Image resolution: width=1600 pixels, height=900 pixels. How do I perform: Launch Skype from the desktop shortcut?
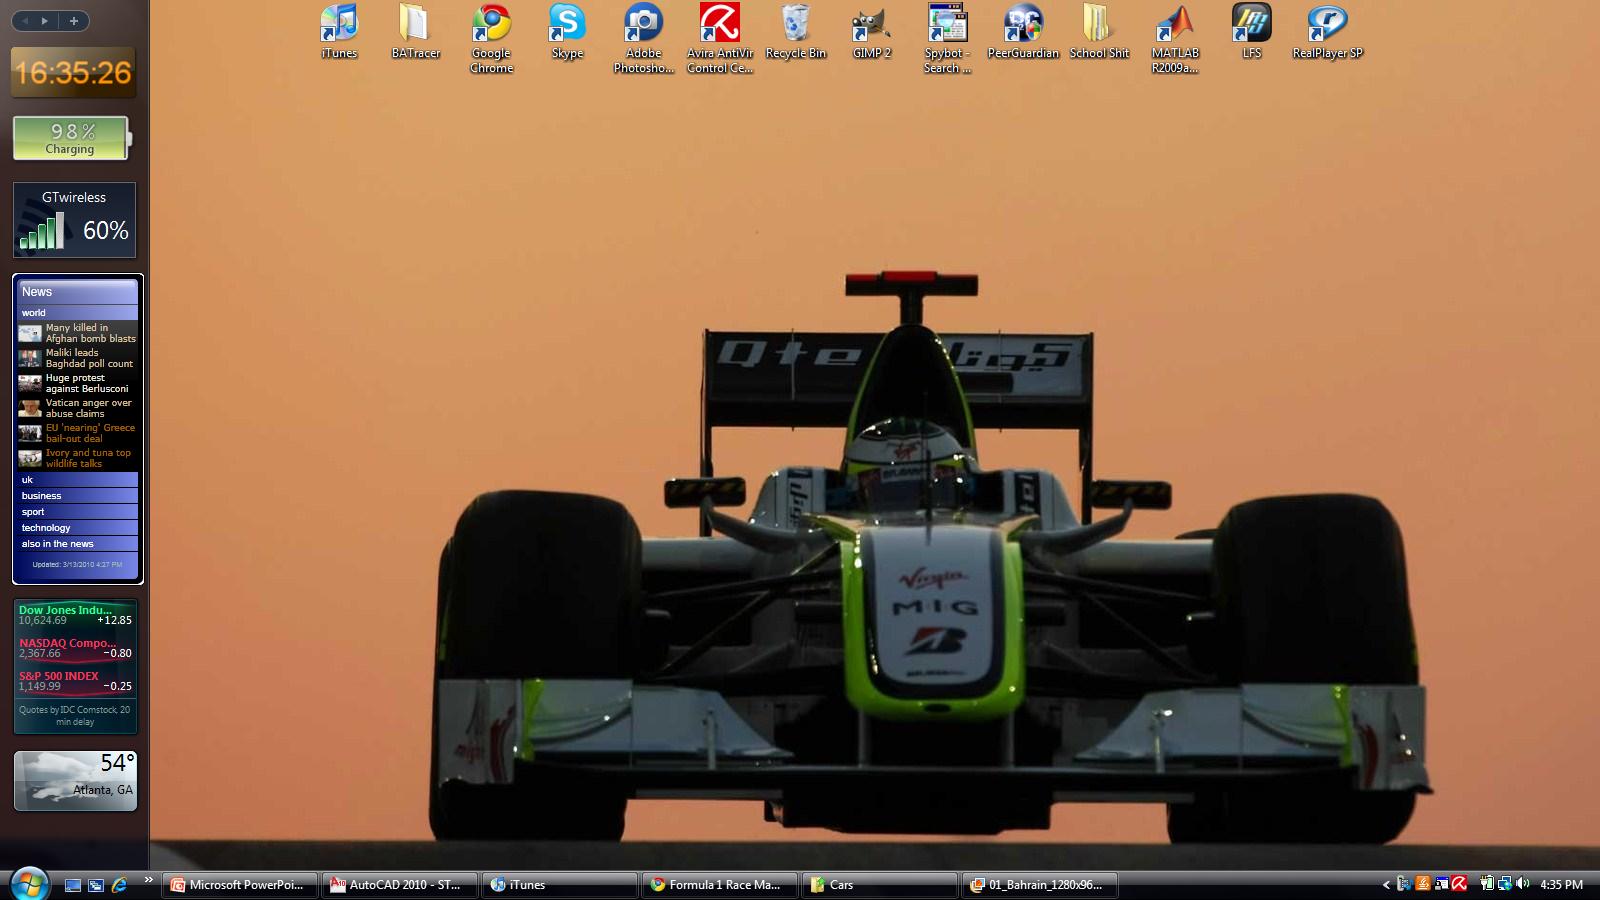click(567, 31)
